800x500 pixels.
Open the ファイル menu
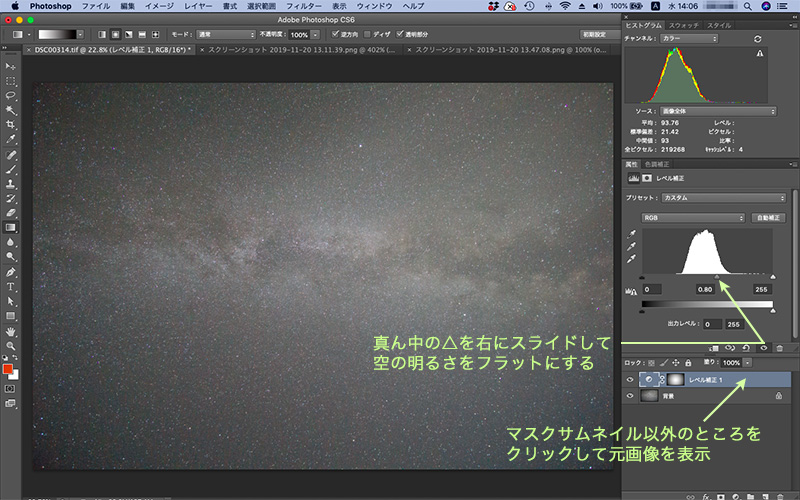(x=96, y=6)
